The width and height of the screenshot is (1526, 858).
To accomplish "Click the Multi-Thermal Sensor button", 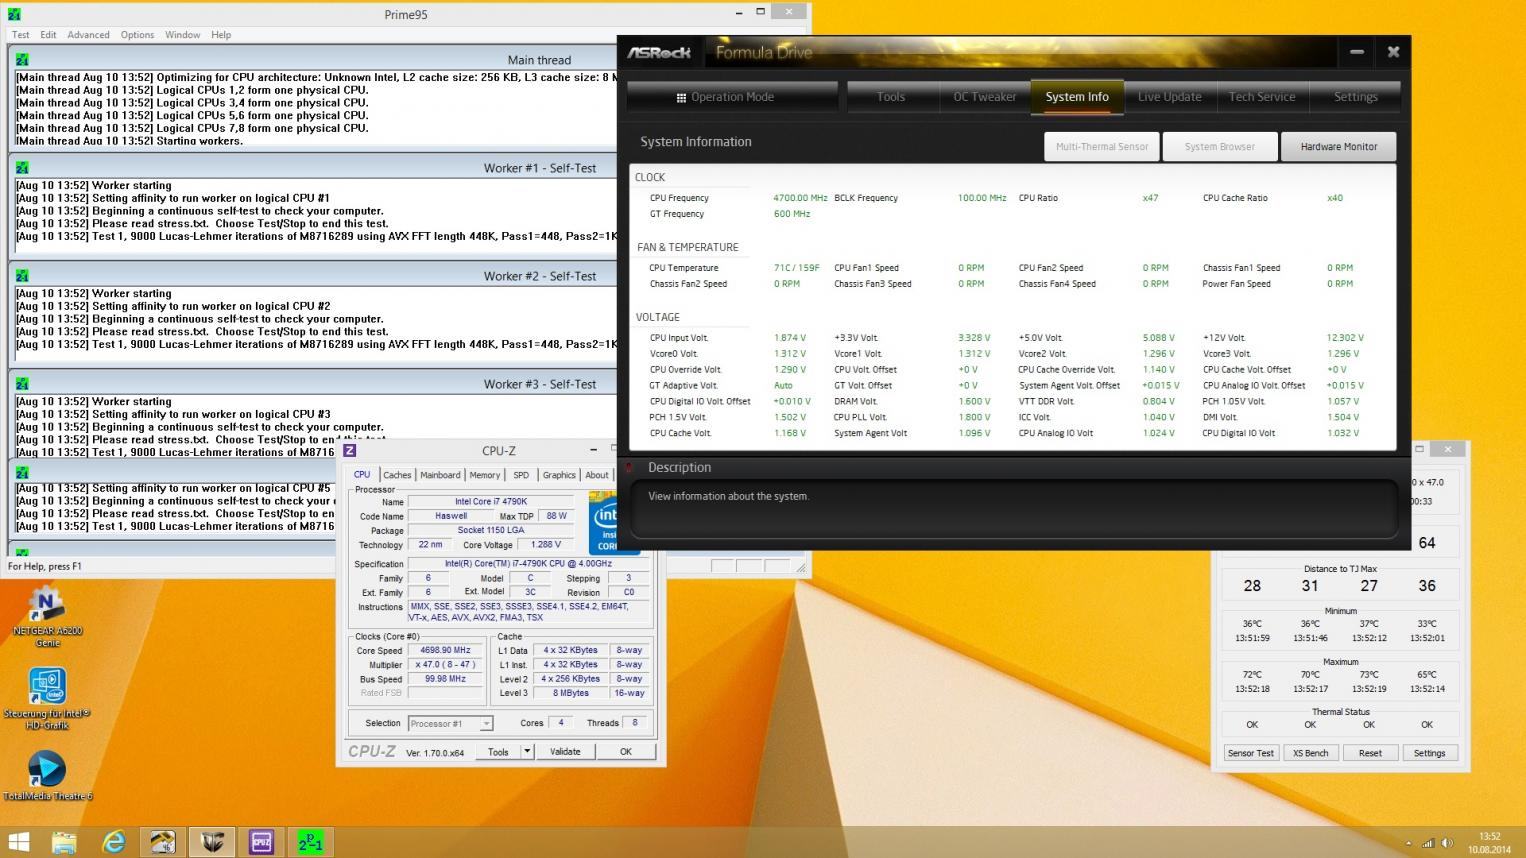I will (x=1101, y=147).
